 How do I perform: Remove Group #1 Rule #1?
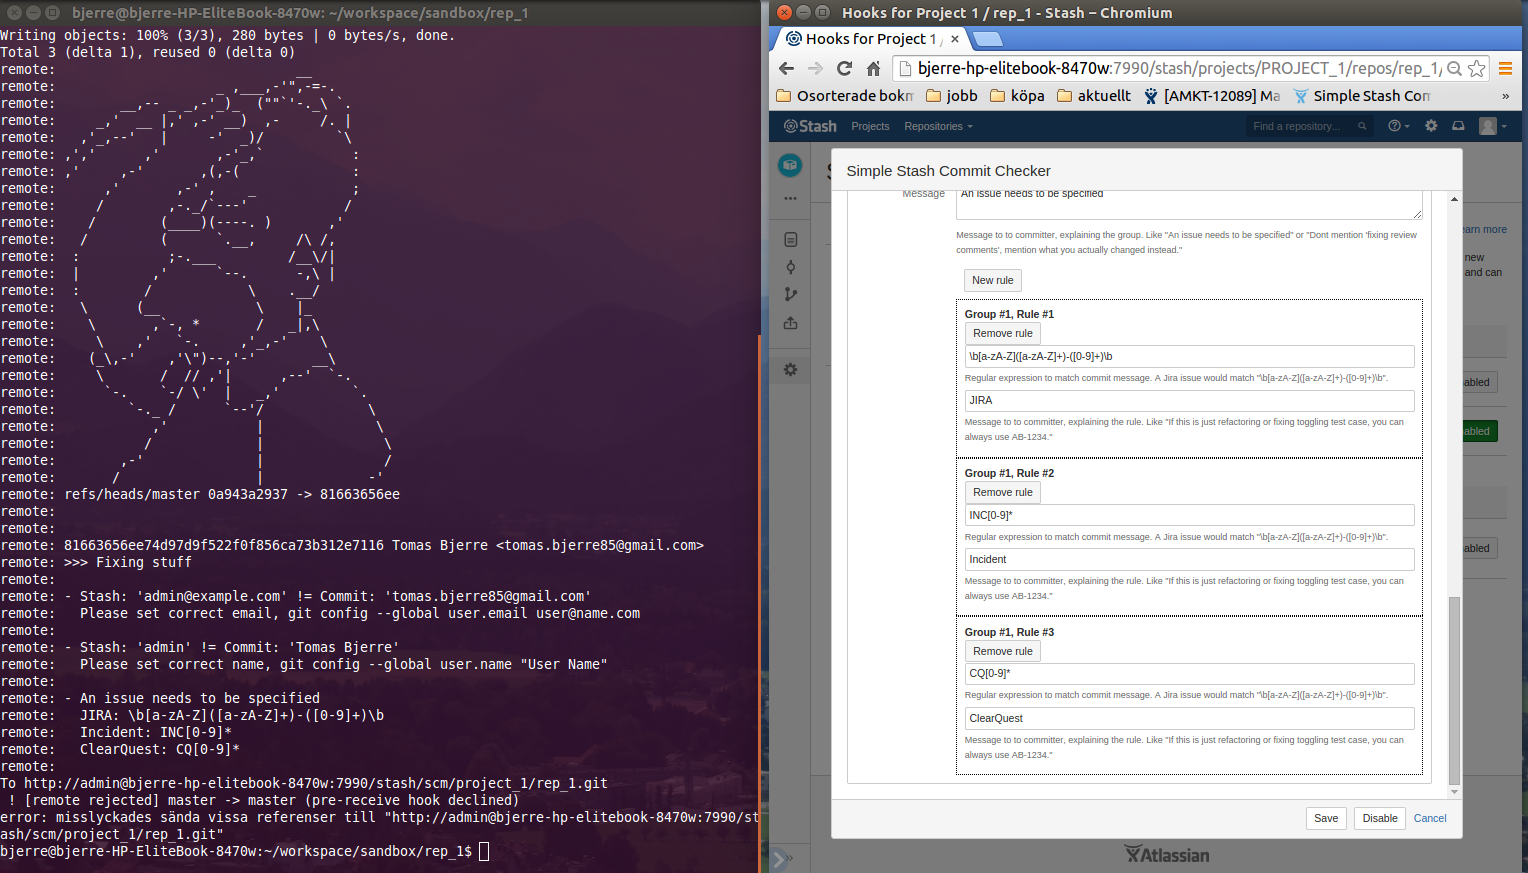pyautogui.click(x=1002, y=333)
